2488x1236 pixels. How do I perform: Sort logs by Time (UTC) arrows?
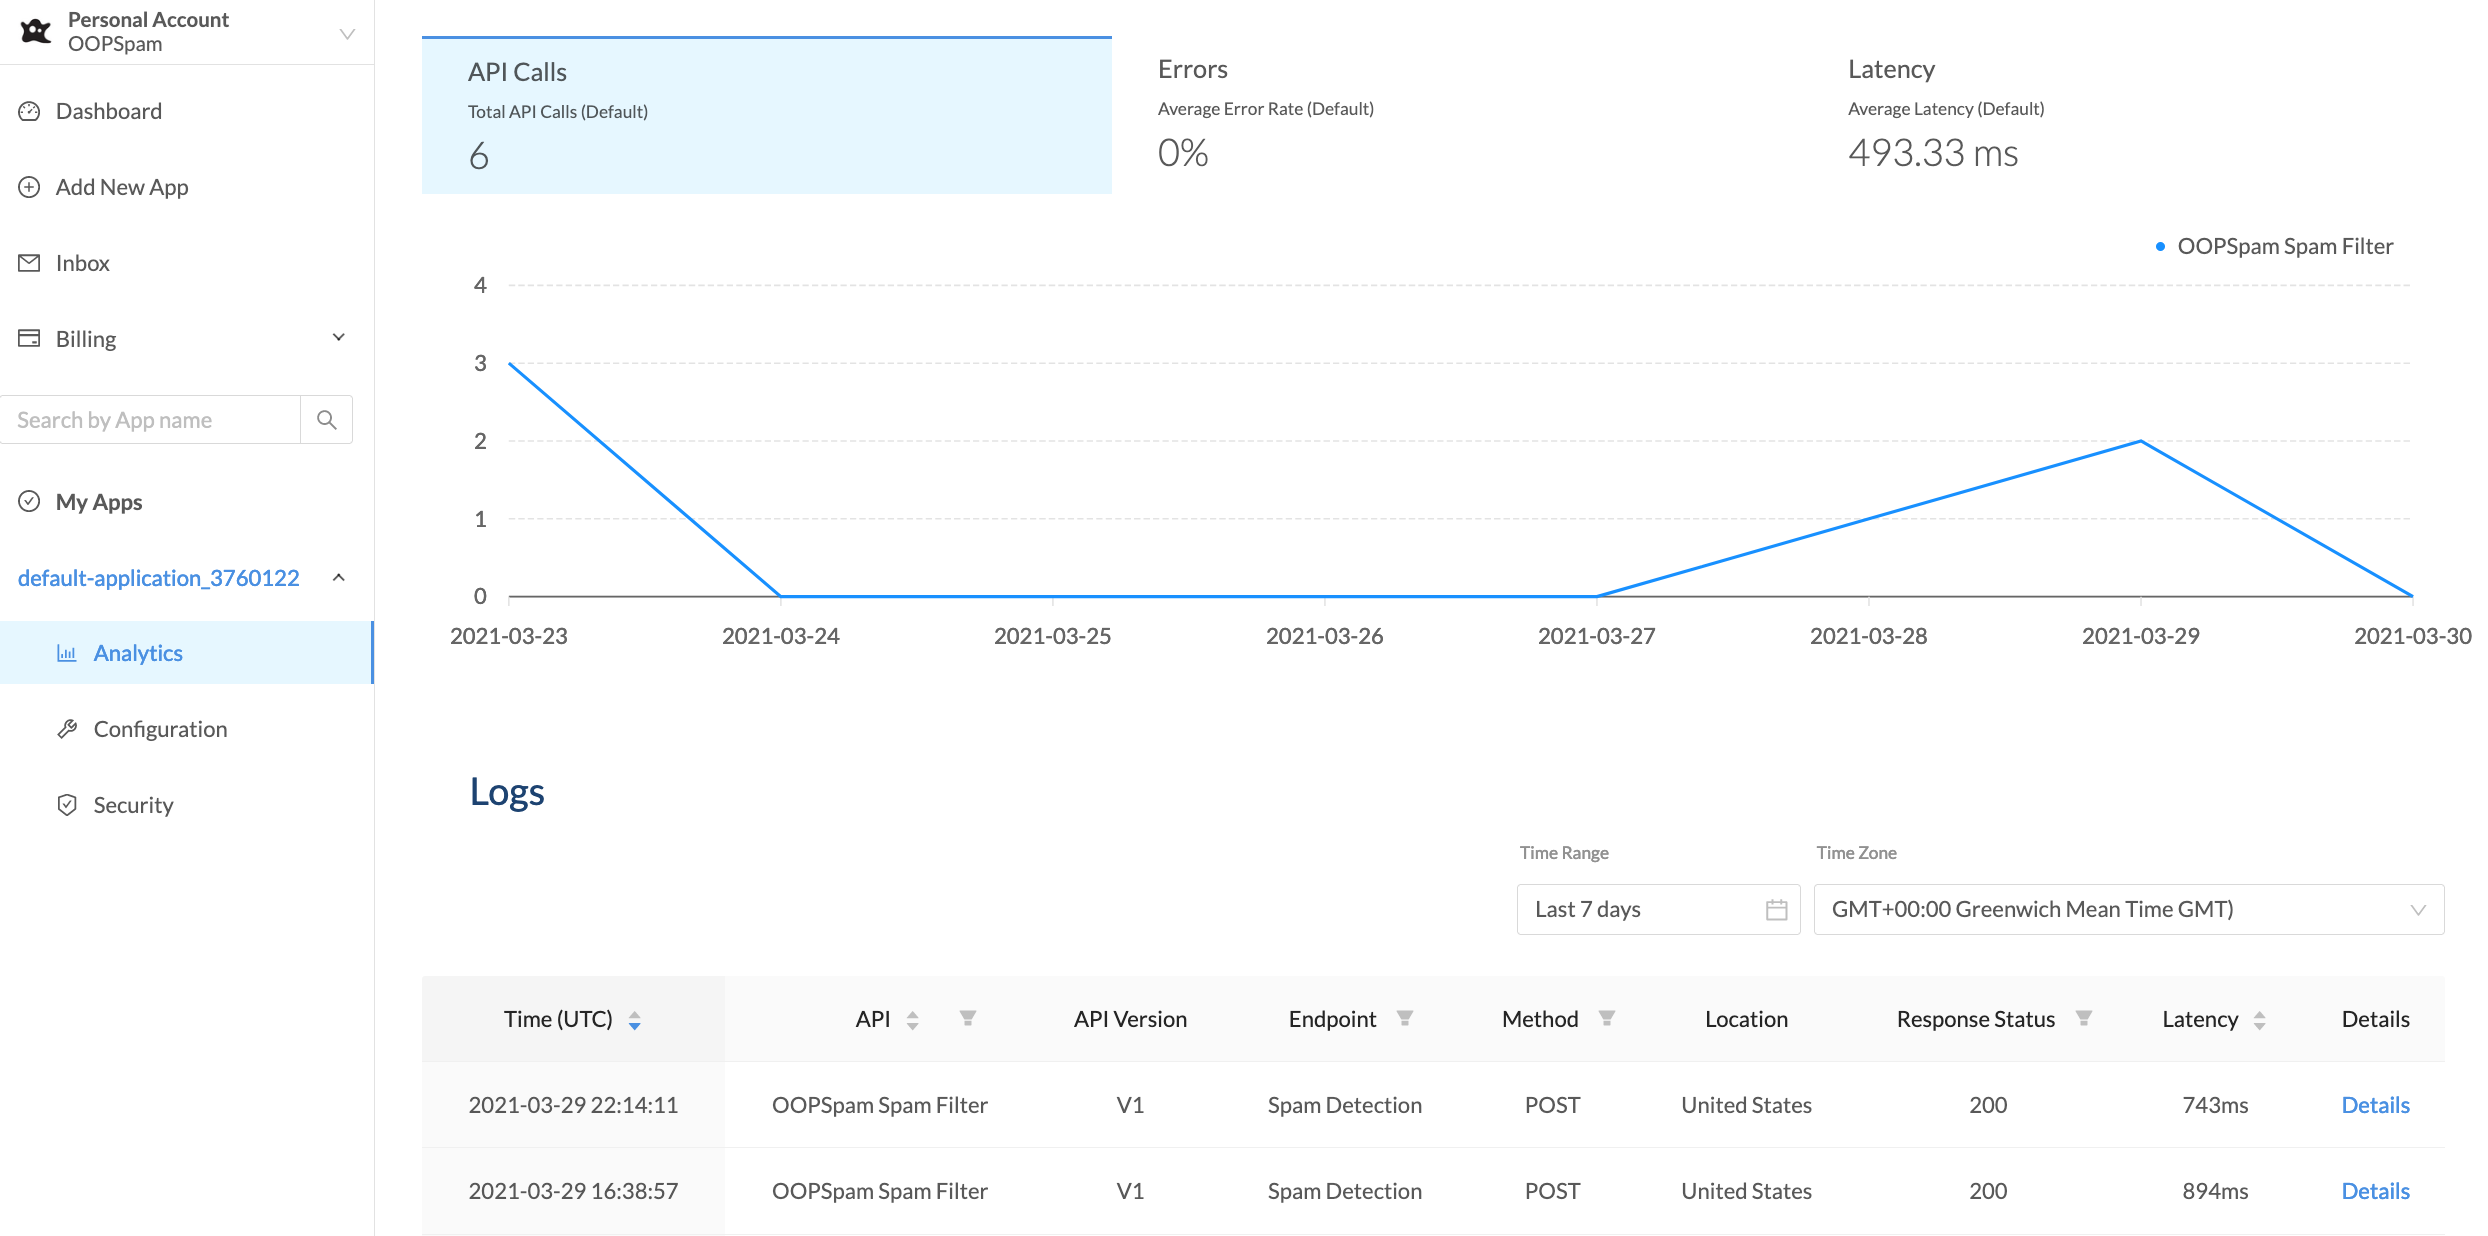(634, 1020)
